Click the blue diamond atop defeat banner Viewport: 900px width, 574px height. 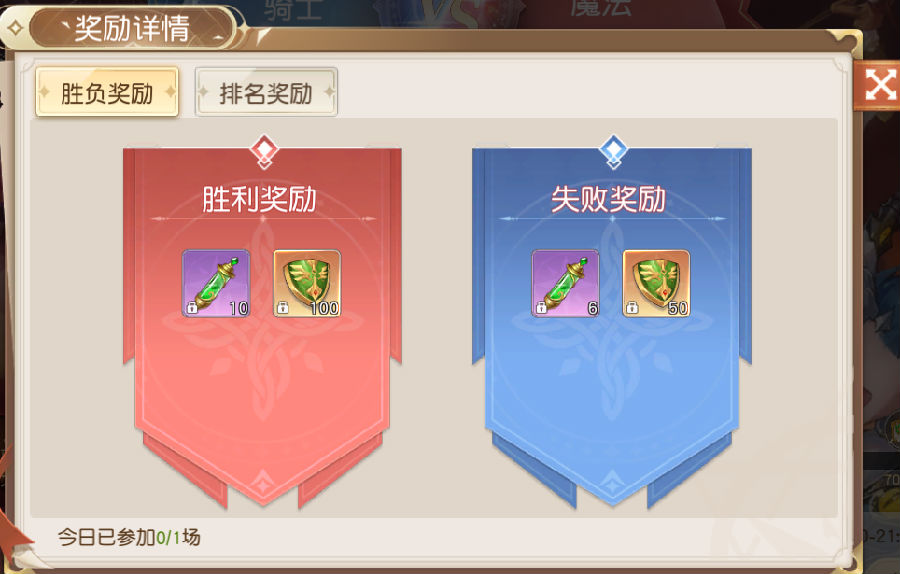[x=613, y=151]
